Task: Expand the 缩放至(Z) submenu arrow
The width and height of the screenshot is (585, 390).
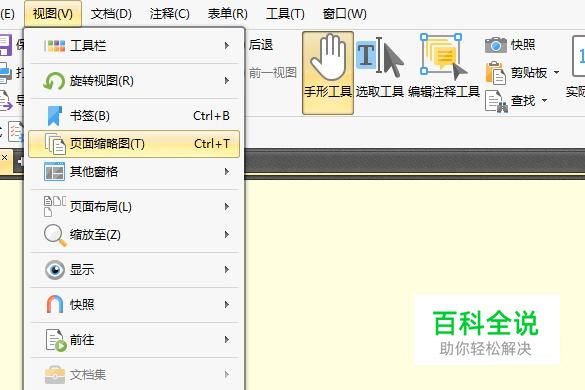Action: pyautogui.click(x=227, y=235)
